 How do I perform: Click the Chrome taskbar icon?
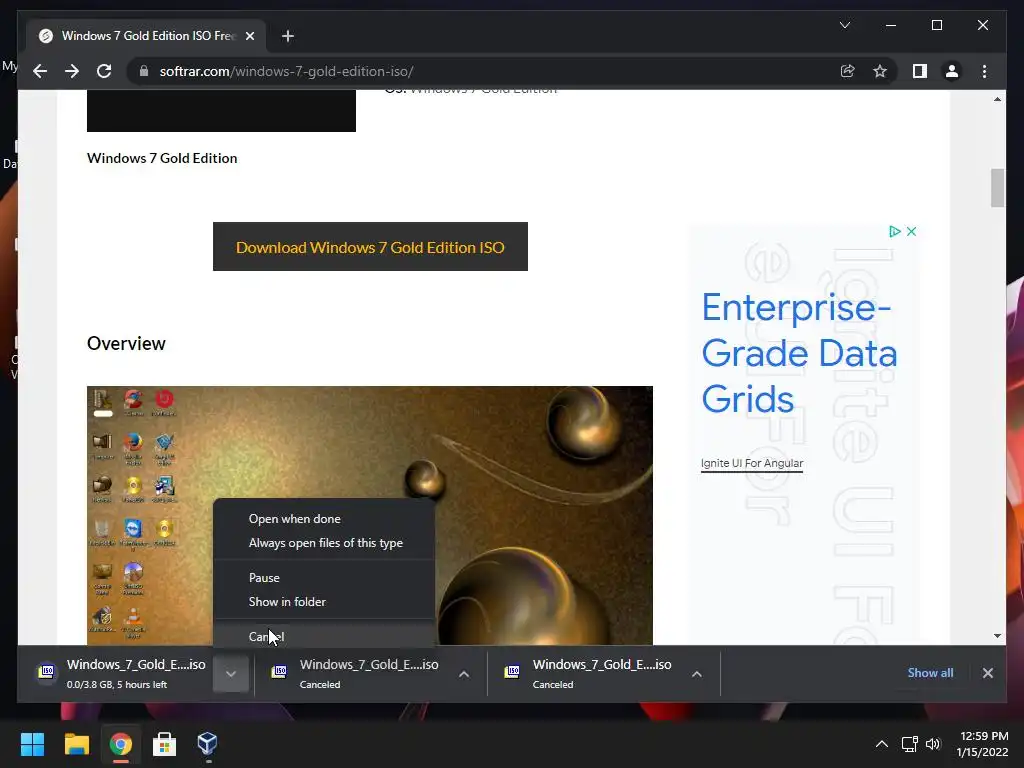click(x=121, y=744)
